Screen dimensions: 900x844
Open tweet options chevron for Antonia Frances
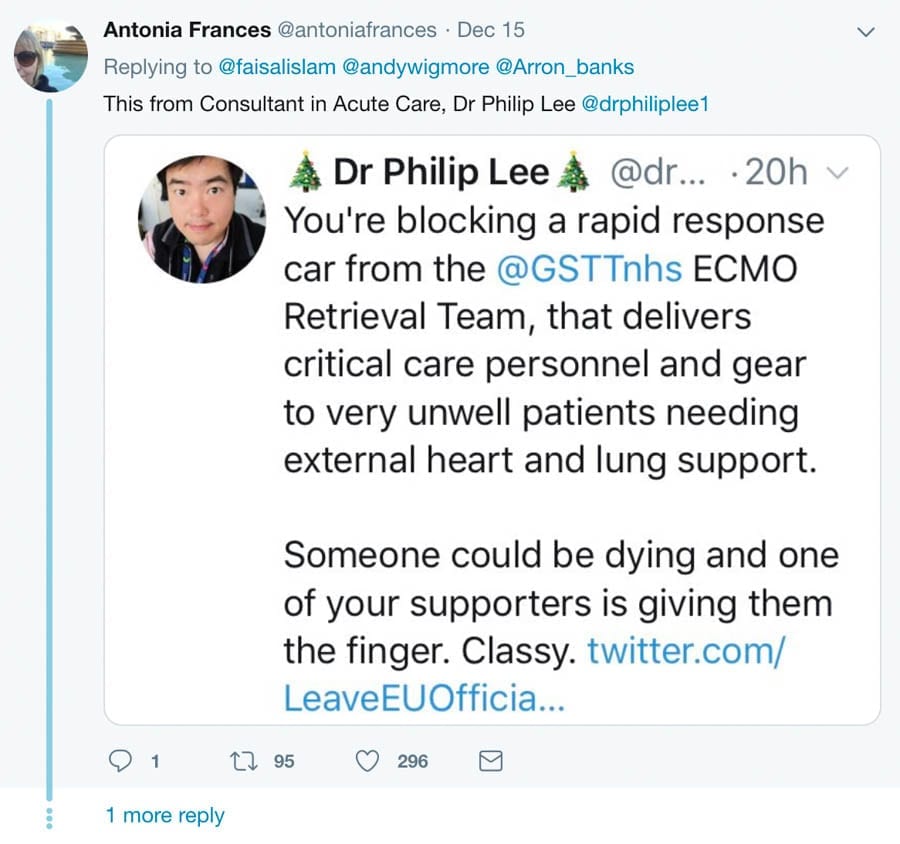click(x=866, y=33)
